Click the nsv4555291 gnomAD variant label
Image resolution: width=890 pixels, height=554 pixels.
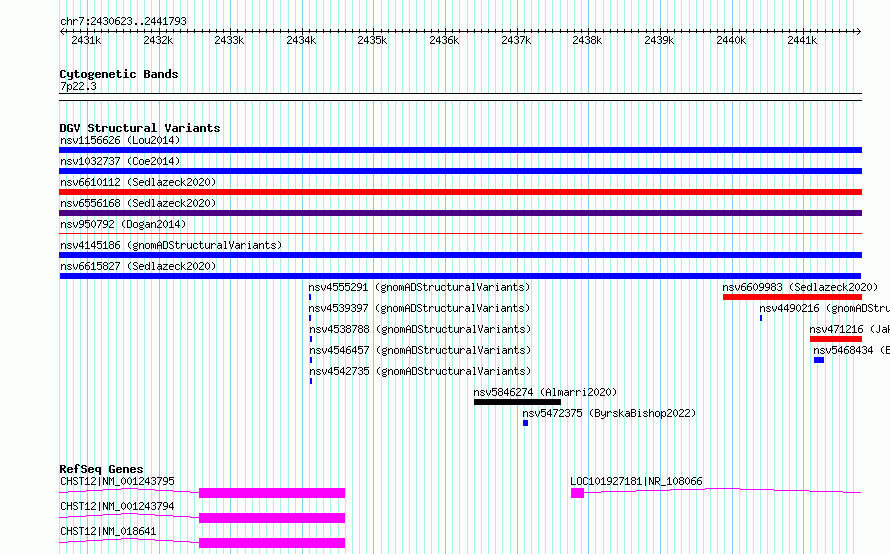(419, 287)
